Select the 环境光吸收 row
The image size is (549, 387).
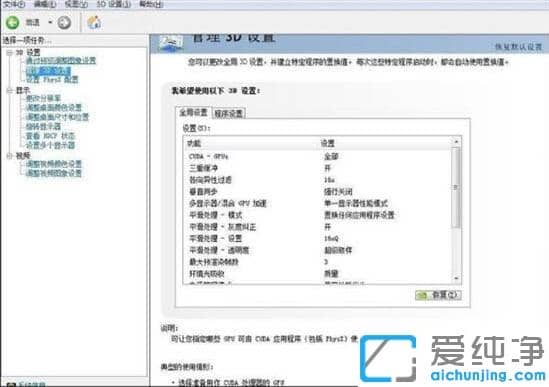point(318,274)
